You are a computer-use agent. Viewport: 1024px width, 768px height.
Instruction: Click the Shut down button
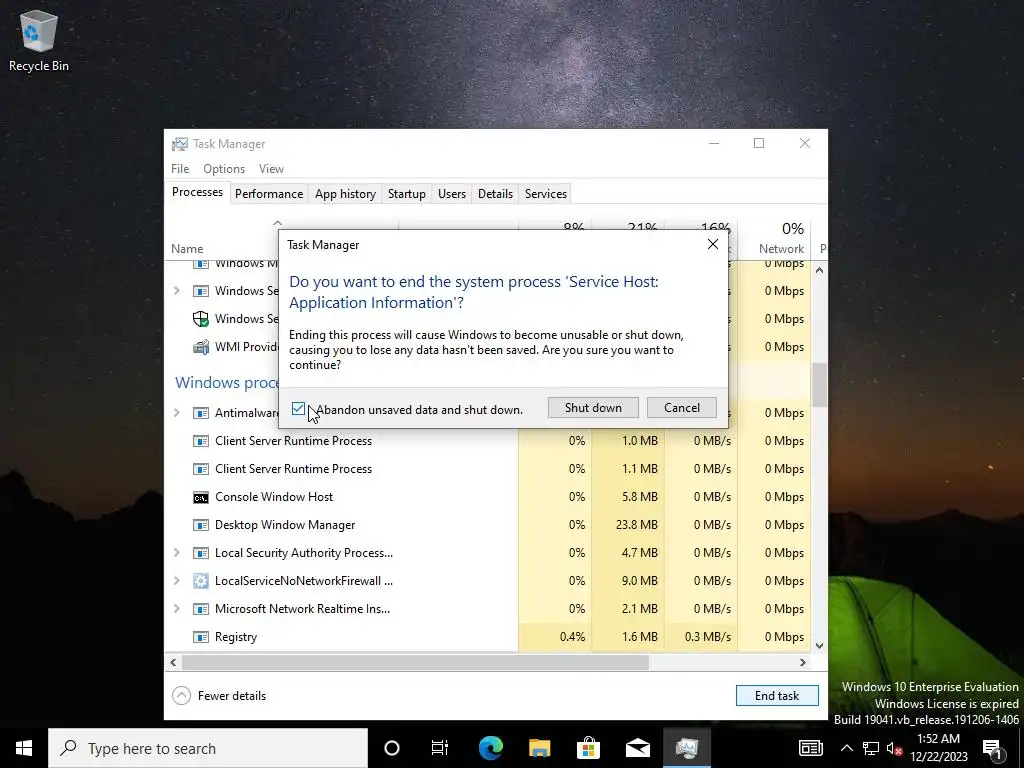click(593, 408)
